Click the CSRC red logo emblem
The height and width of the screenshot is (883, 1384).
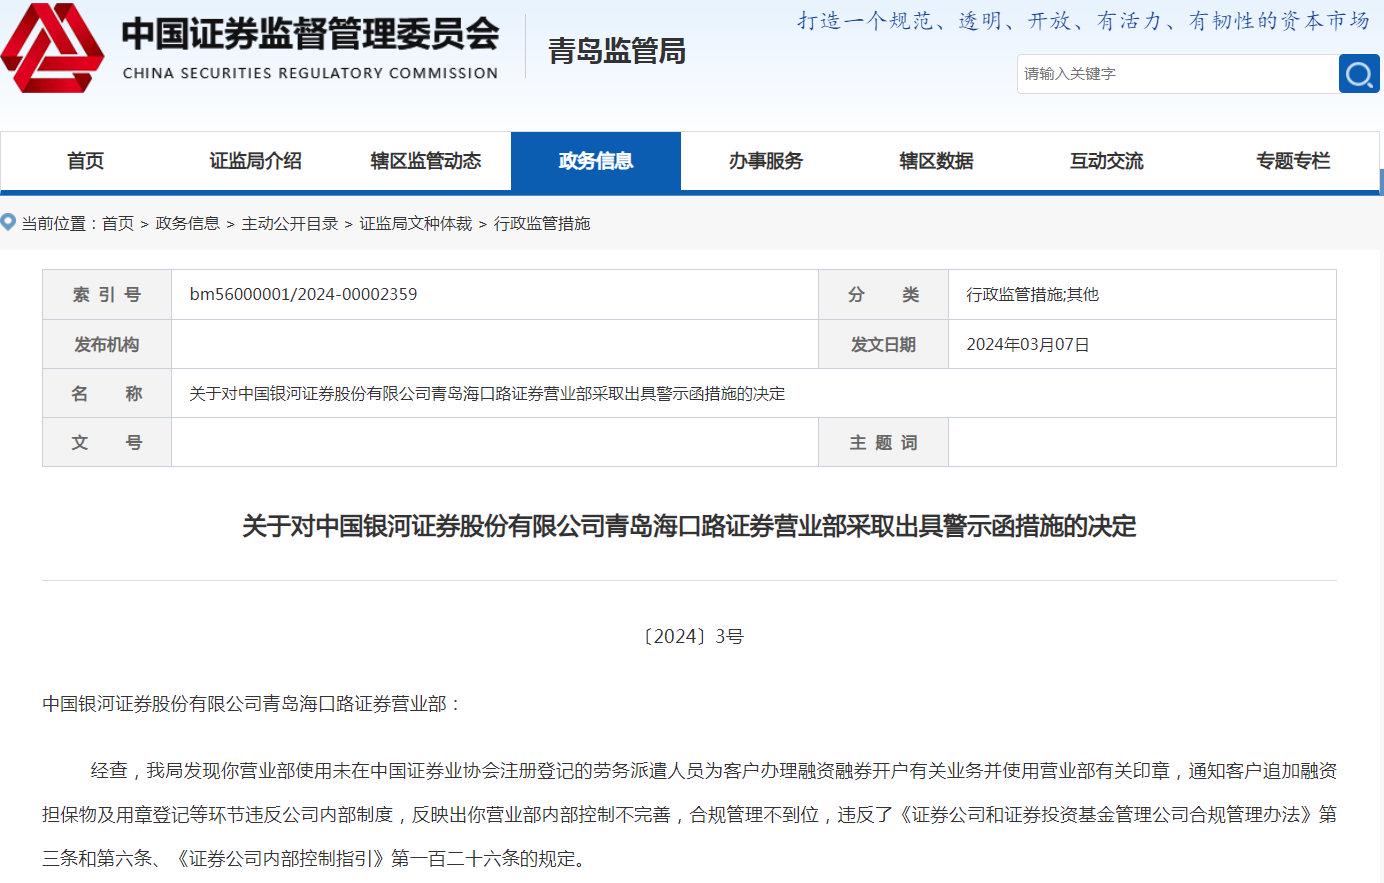pos(52,48)
